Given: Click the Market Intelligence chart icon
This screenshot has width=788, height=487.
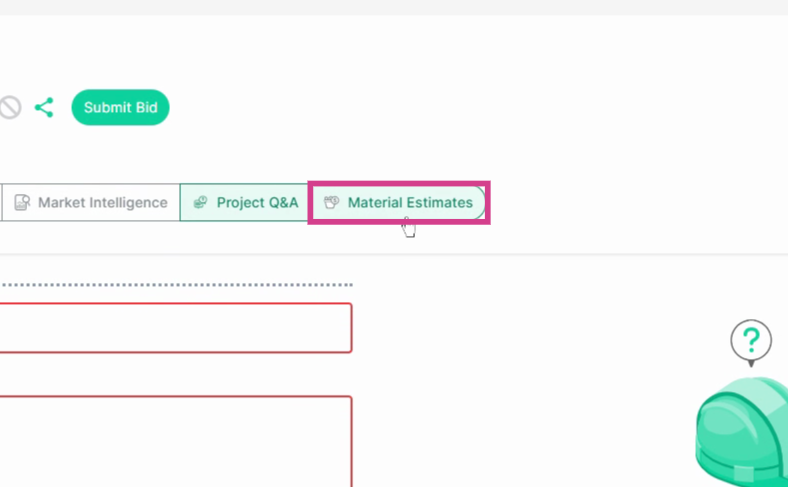Looking at the screenshot, I should click(22, 203).
